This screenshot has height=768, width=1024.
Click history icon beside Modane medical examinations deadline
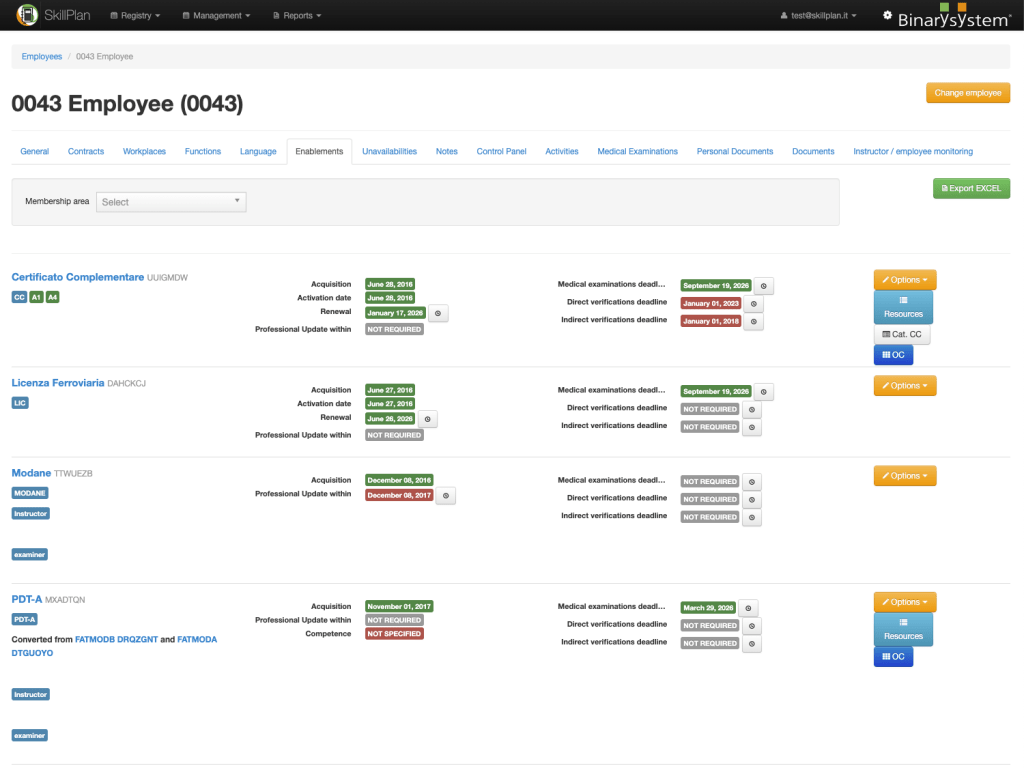[x=752, y=482]
